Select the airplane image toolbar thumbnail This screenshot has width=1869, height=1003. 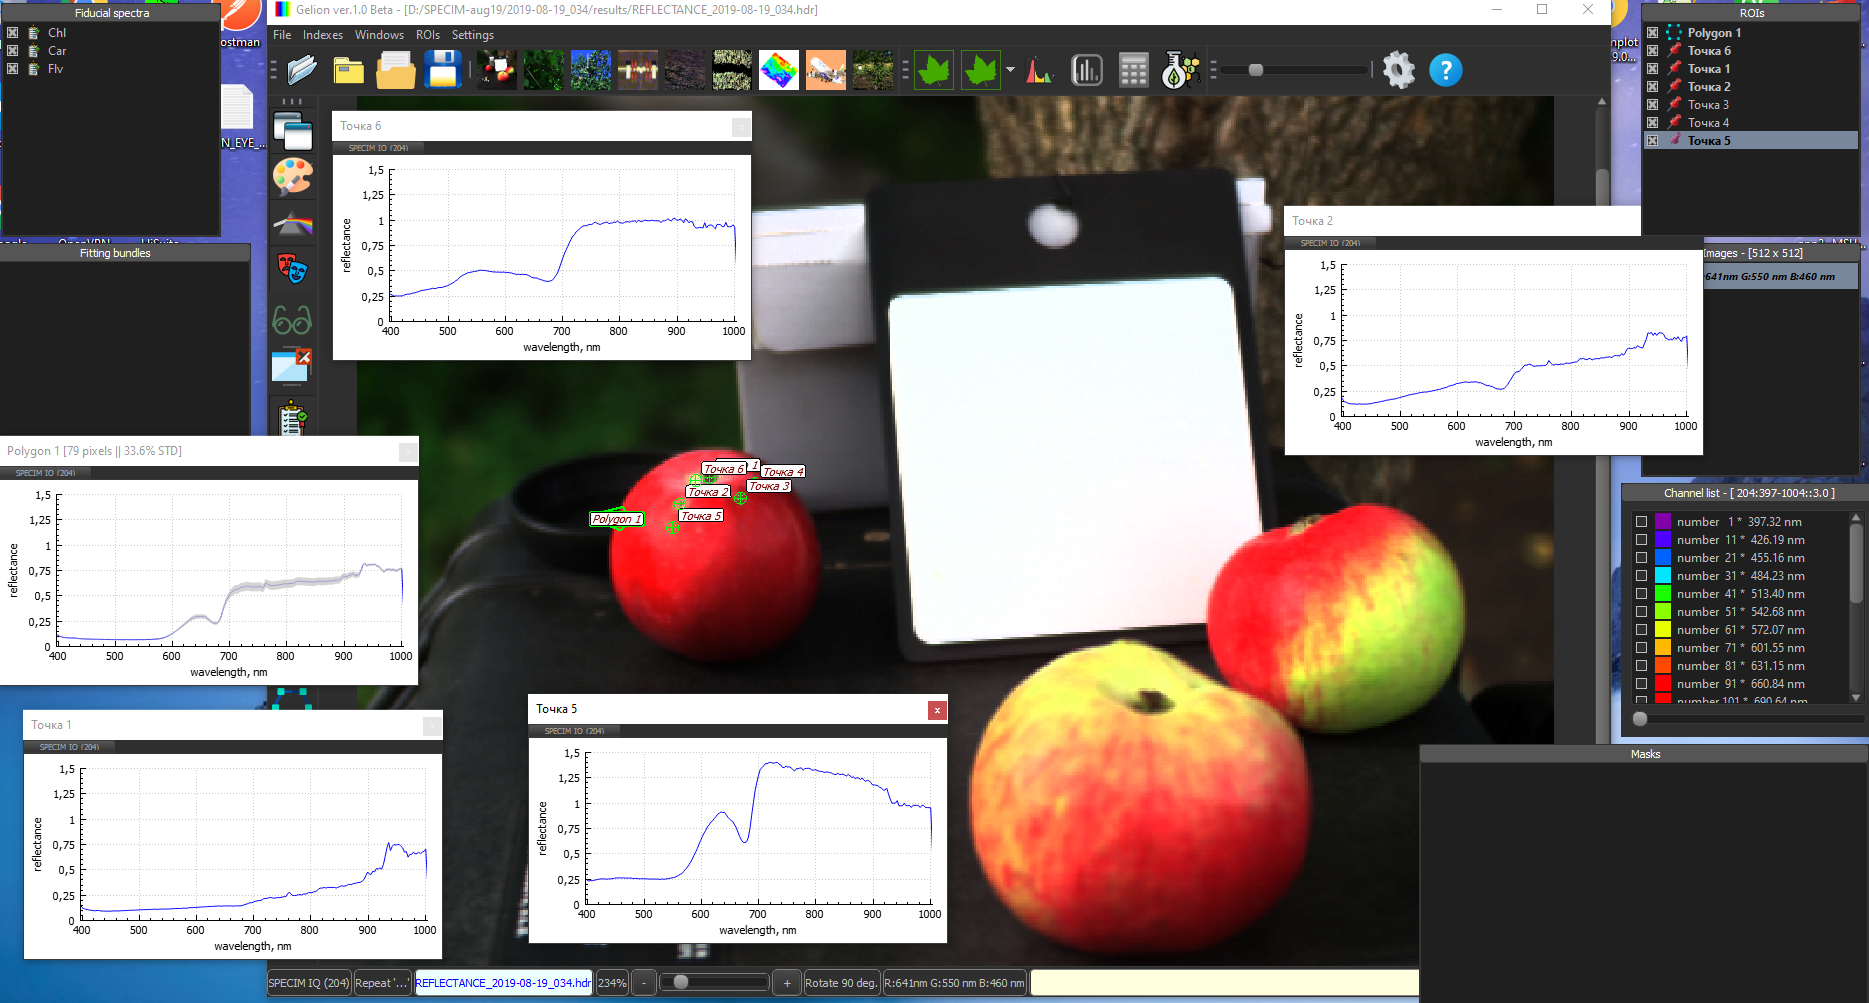pos(826,70)
